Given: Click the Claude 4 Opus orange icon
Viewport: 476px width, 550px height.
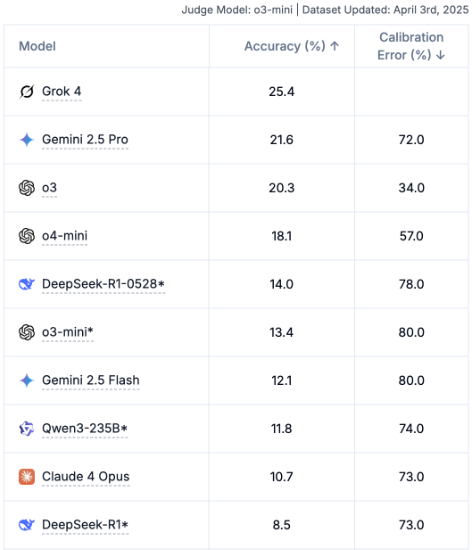Looking at the screenshot, I should coord(27,477).
